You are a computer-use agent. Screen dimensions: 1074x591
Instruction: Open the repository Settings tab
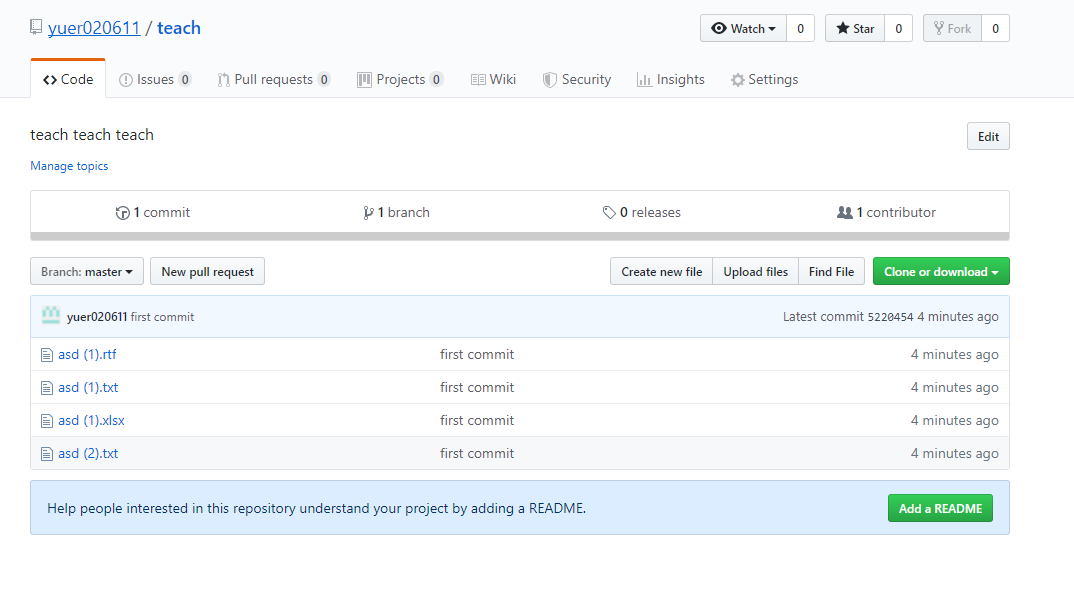coord(764,79)
